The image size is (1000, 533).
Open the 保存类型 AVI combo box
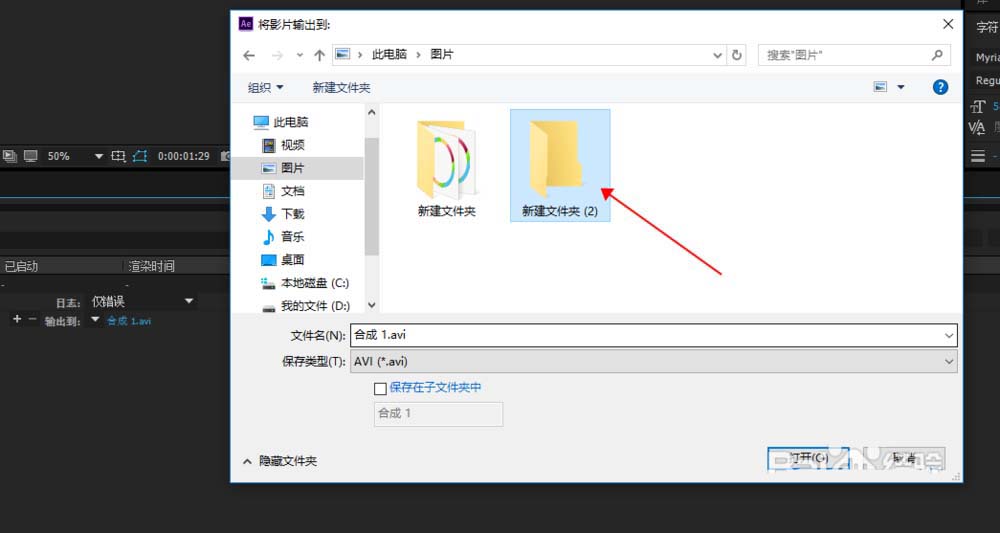[654, 361]
